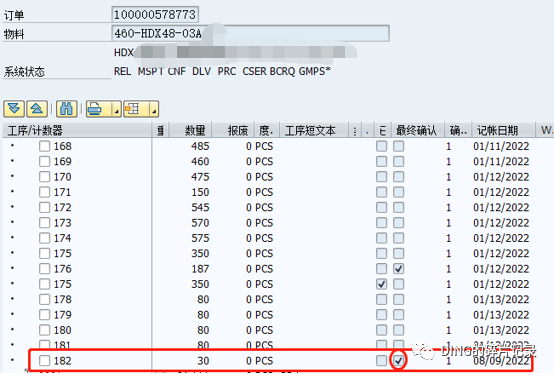Tick the selection checkbox for counter 182
This screenshot has height=376, width=554.
(45, 361)
